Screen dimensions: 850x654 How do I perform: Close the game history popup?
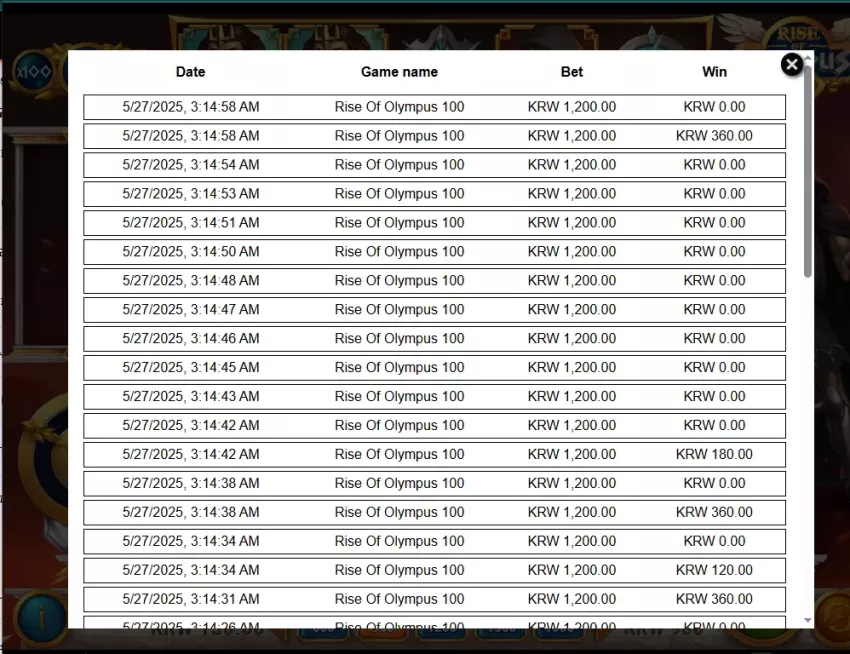[x=791, y=65]
